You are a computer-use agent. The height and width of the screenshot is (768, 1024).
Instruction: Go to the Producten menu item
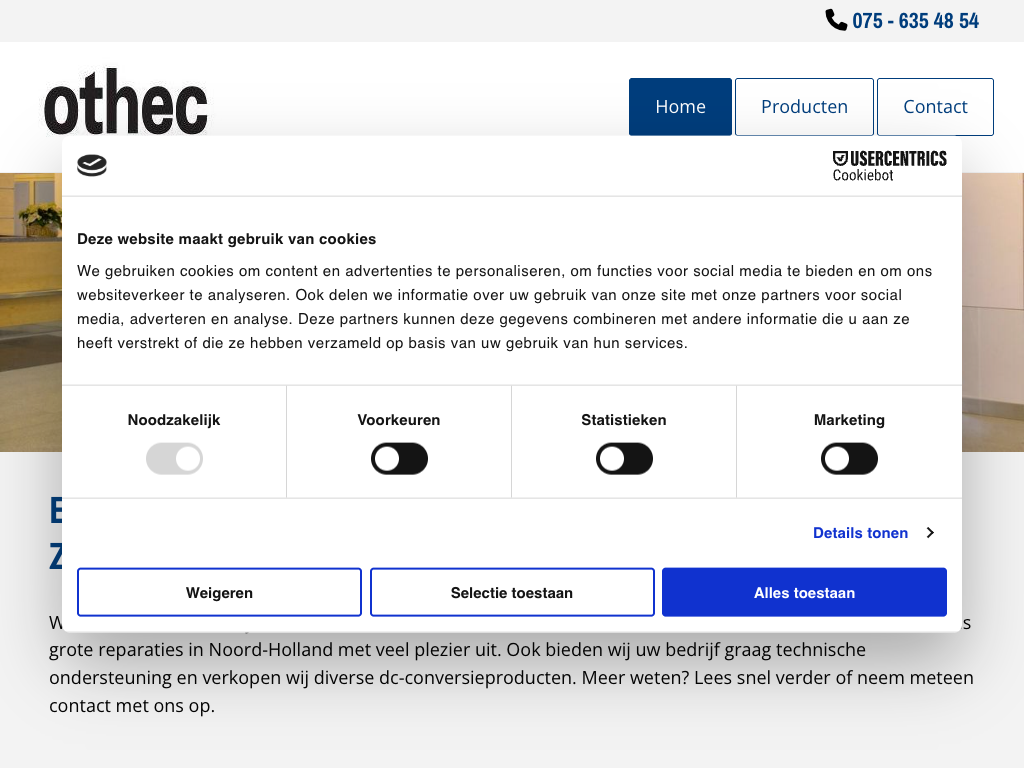pos(804,107)
